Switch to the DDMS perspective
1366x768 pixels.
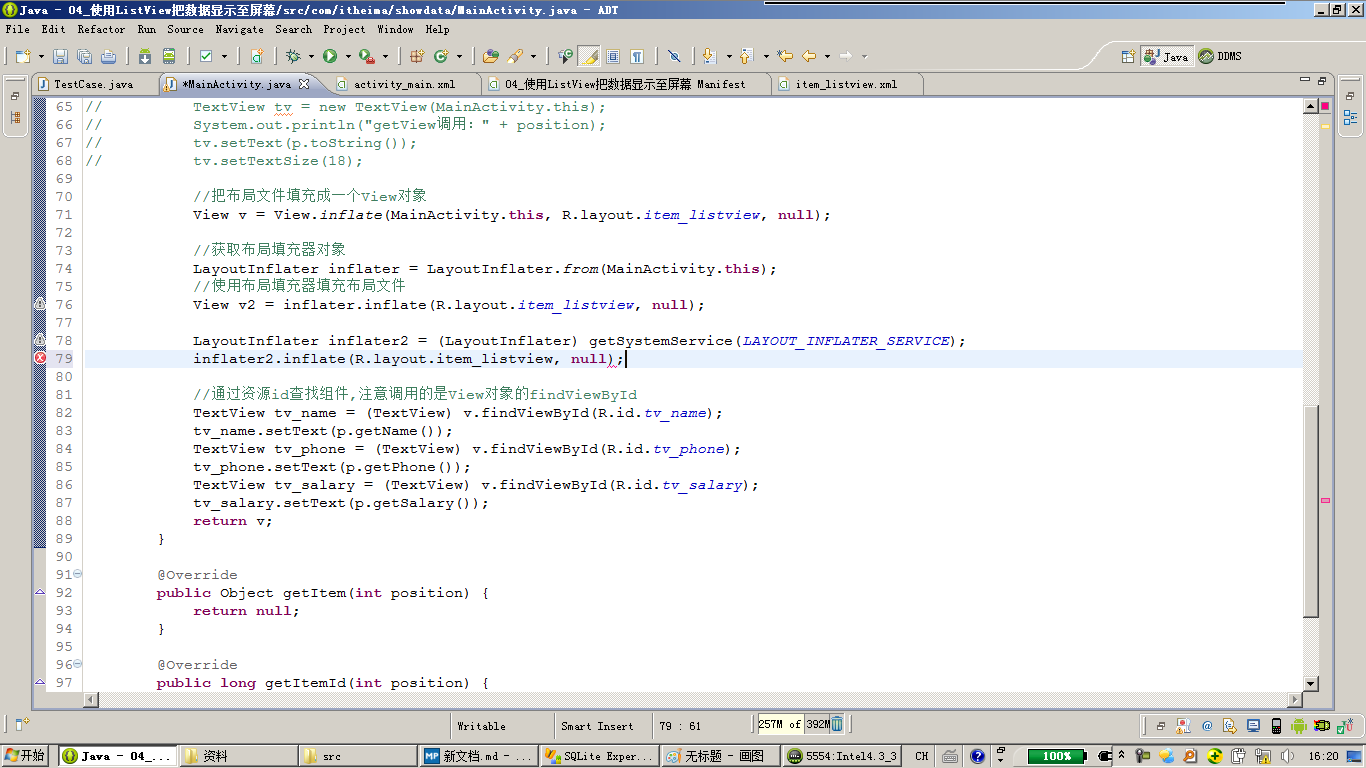(x=1220, y=57)
